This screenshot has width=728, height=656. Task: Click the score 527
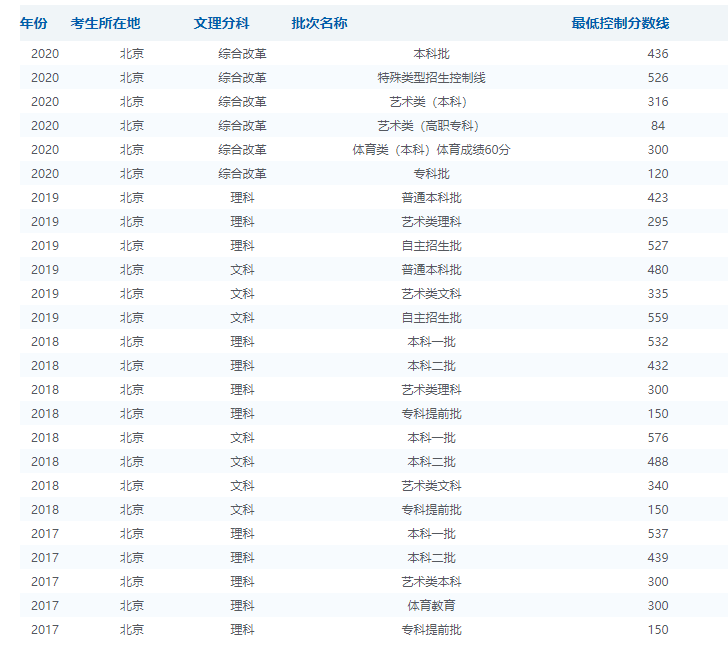click(x=658, y=246)
